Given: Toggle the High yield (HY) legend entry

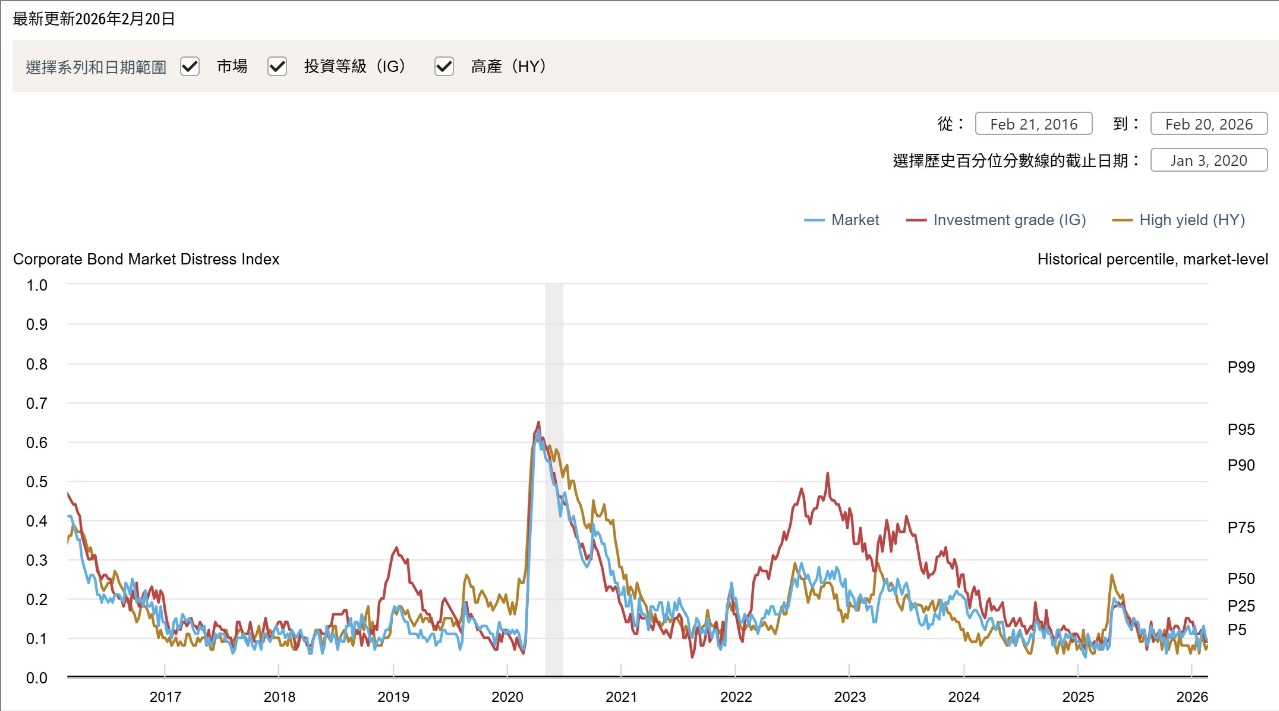Looking at the screenshot, I should click(1179, 220).
